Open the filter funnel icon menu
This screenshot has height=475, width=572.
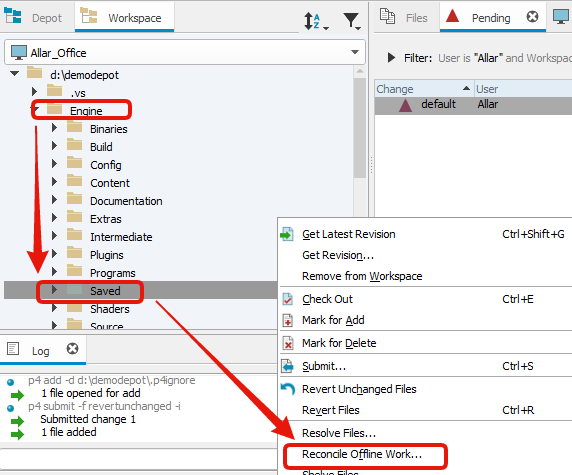tap(352, 21)
